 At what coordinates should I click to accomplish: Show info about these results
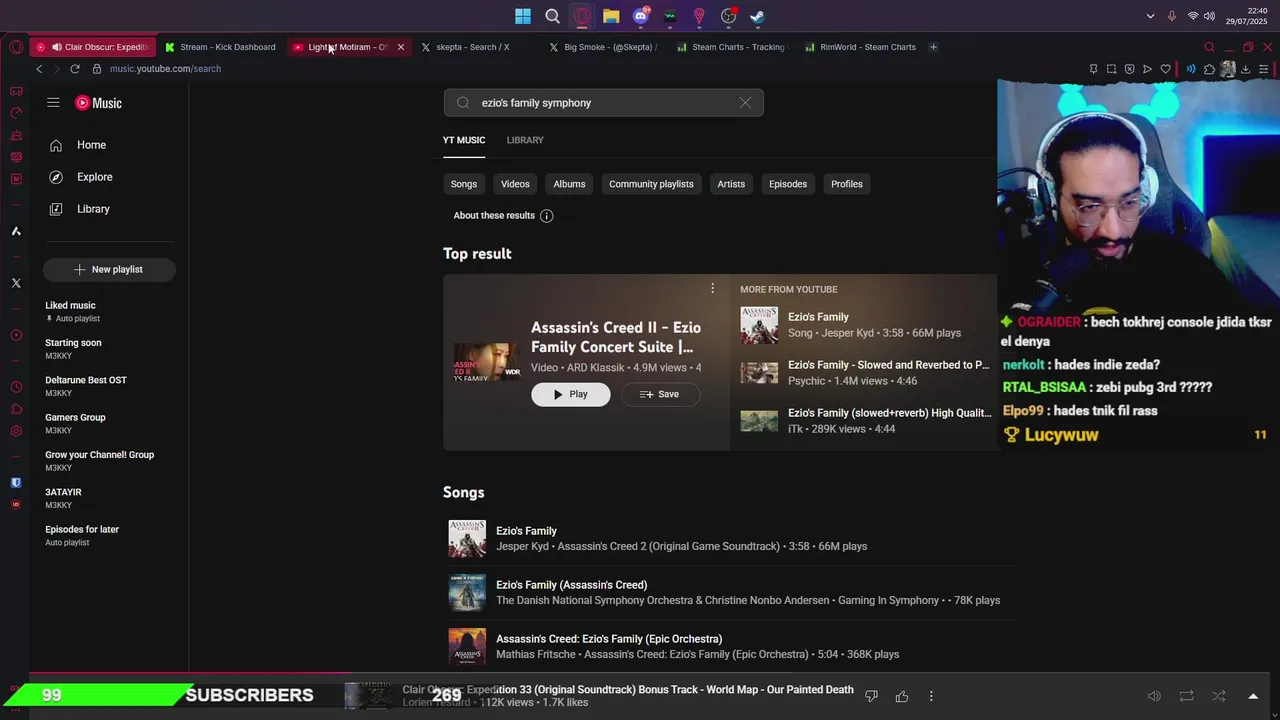pos(546,216)
